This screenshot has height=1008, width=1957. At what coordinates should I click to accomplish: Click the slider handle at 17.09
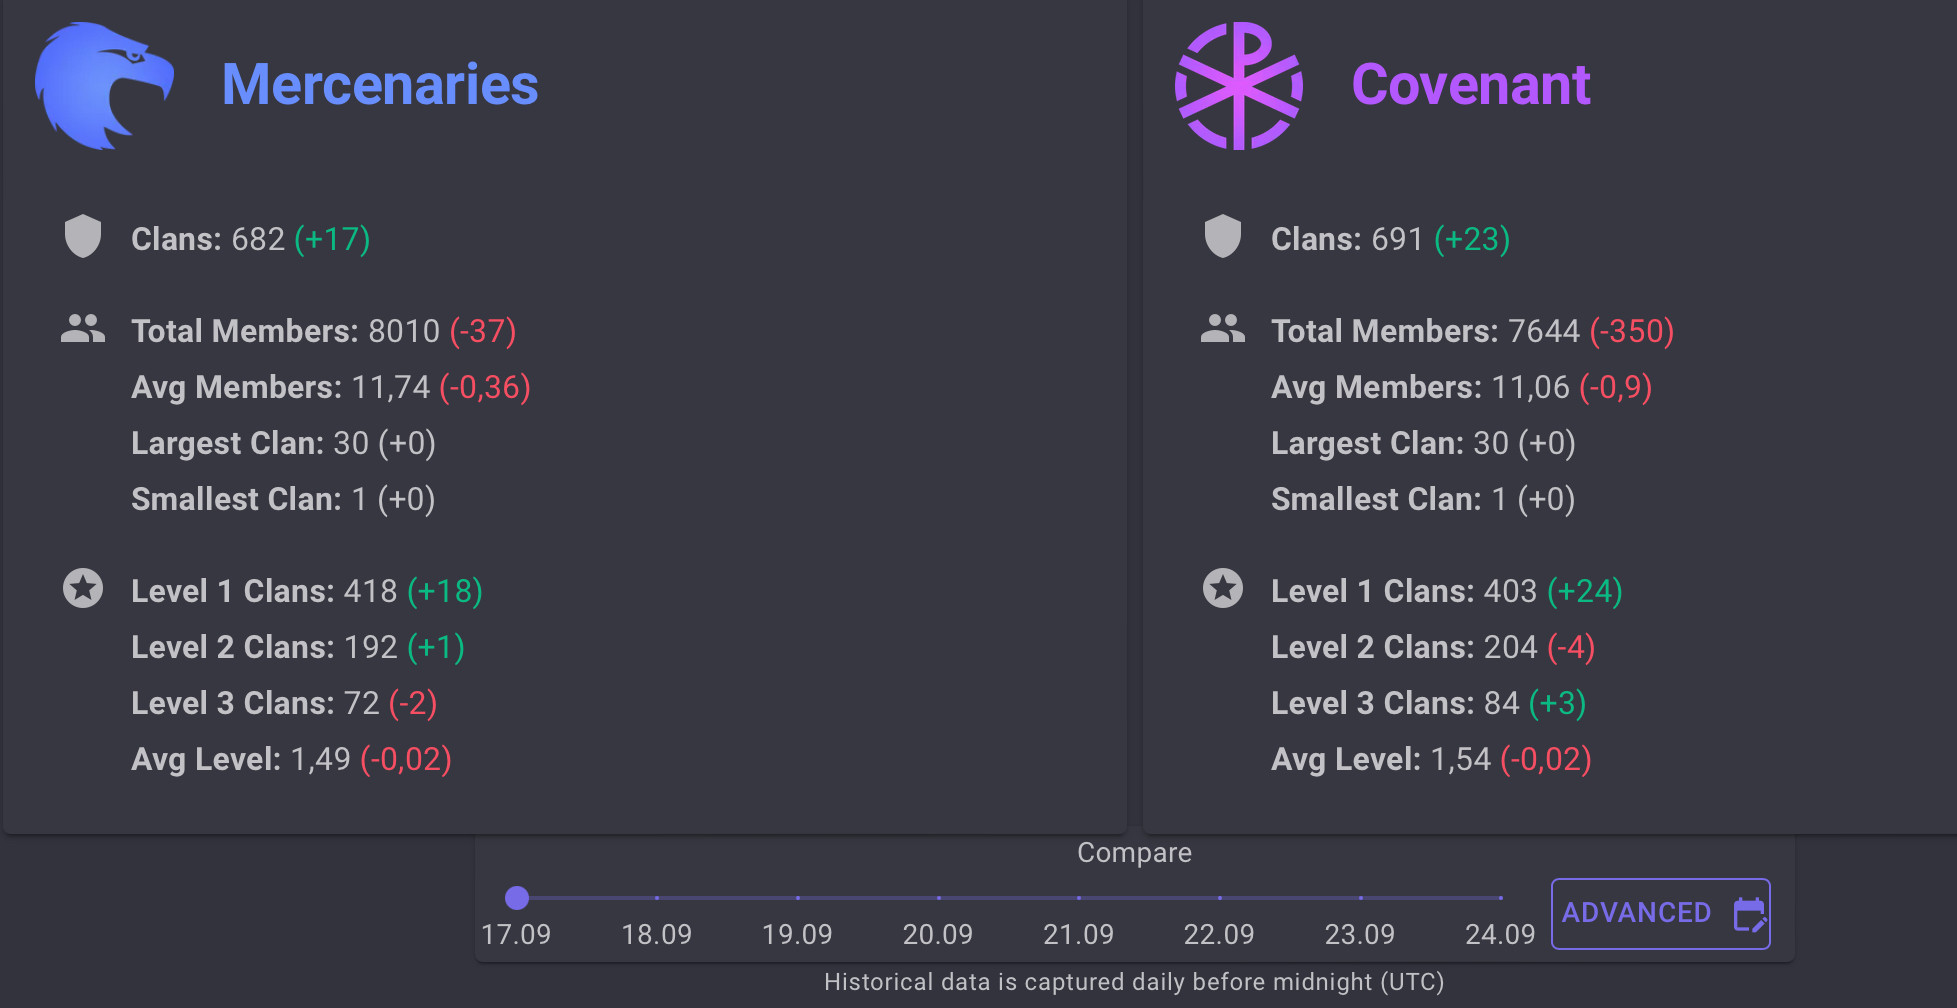516,898
